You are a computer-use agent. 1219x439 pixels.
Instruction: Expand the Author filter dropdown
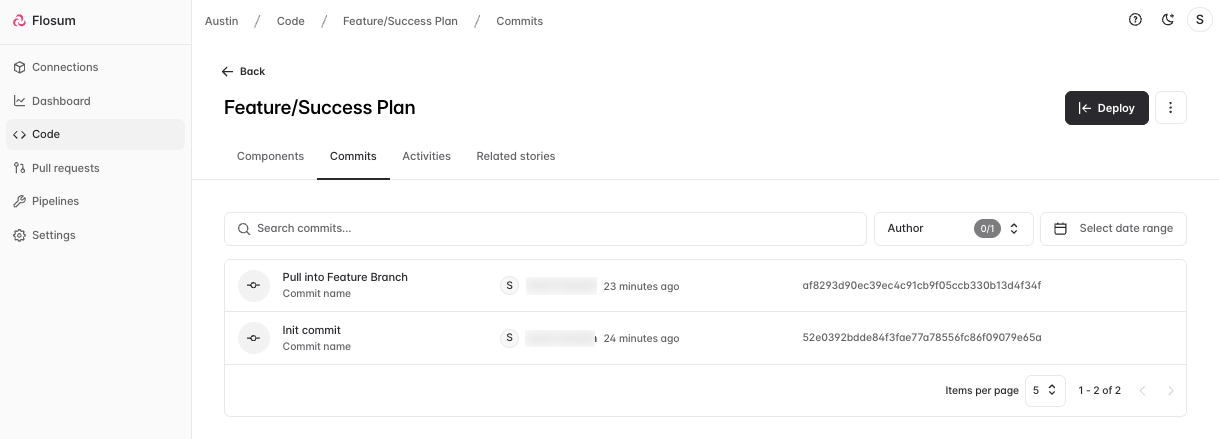[952, 228]
